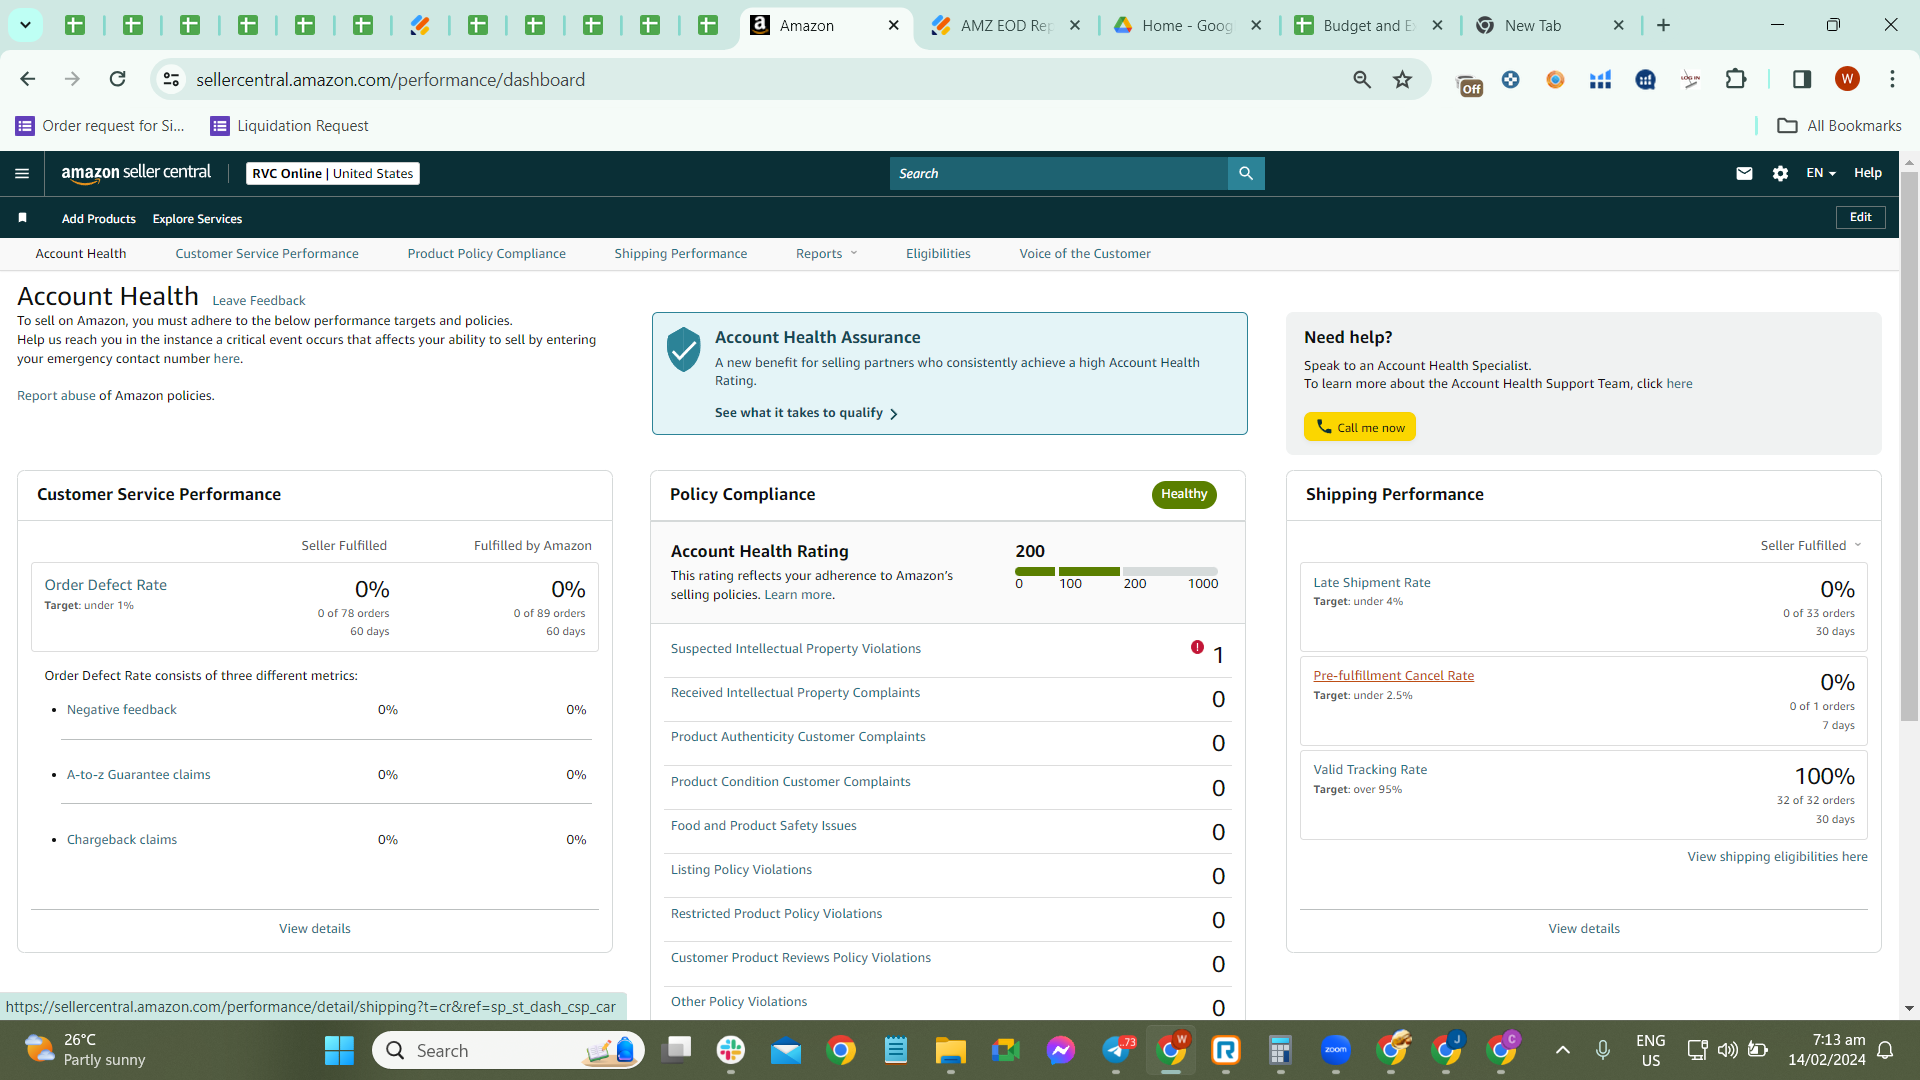Open the Chrome extensions puzzle icon
Viewport: 1920px width, 1080px height.
(1736, 79)
